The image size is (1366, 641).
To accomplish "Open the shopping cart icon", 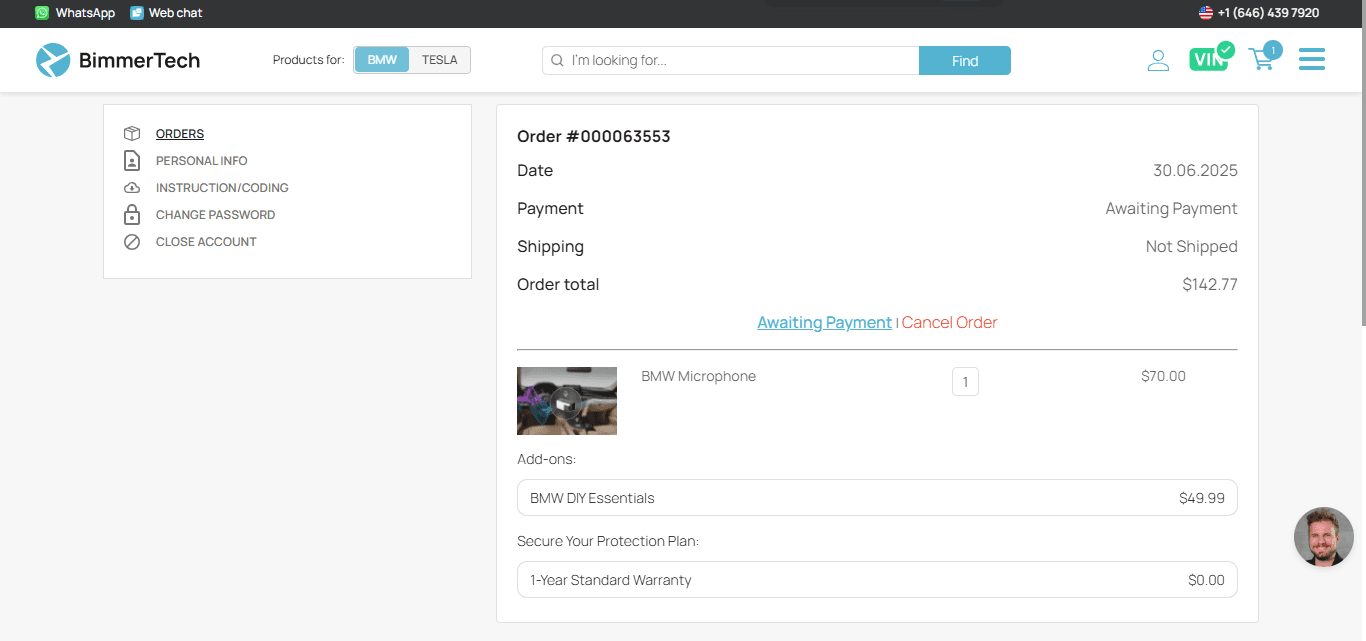I will click(1262, 60).
